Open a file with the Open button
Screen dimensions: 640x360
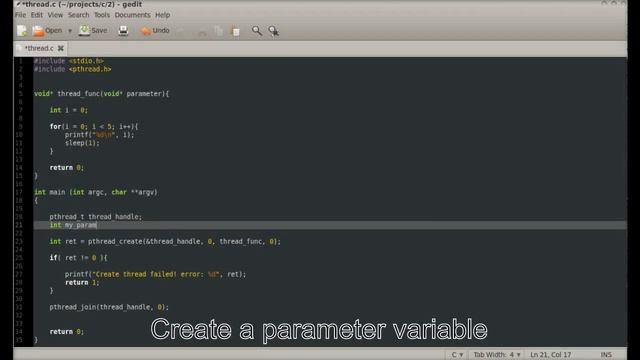(x=47, y=31)
